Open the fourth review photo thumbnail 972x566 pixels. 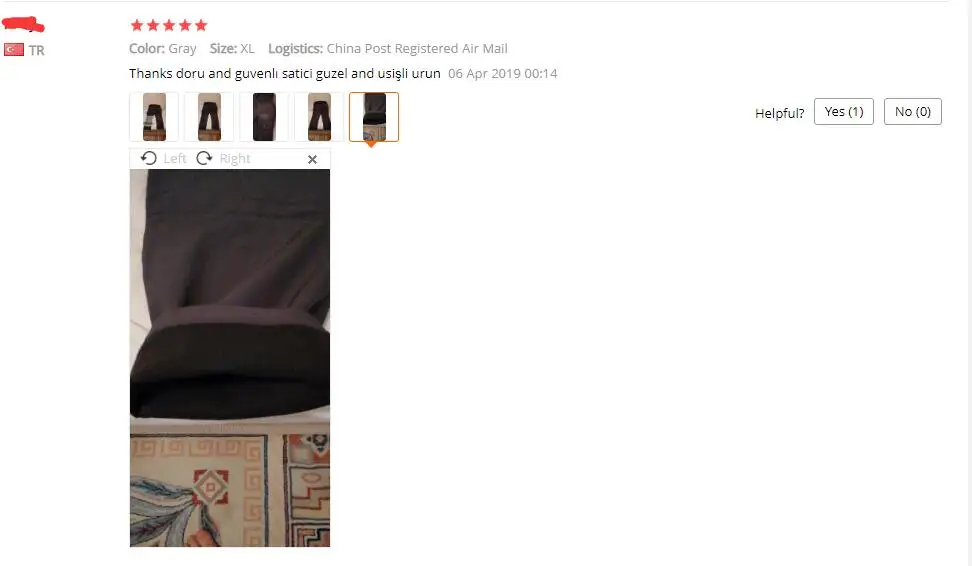(x=319, y=117)
